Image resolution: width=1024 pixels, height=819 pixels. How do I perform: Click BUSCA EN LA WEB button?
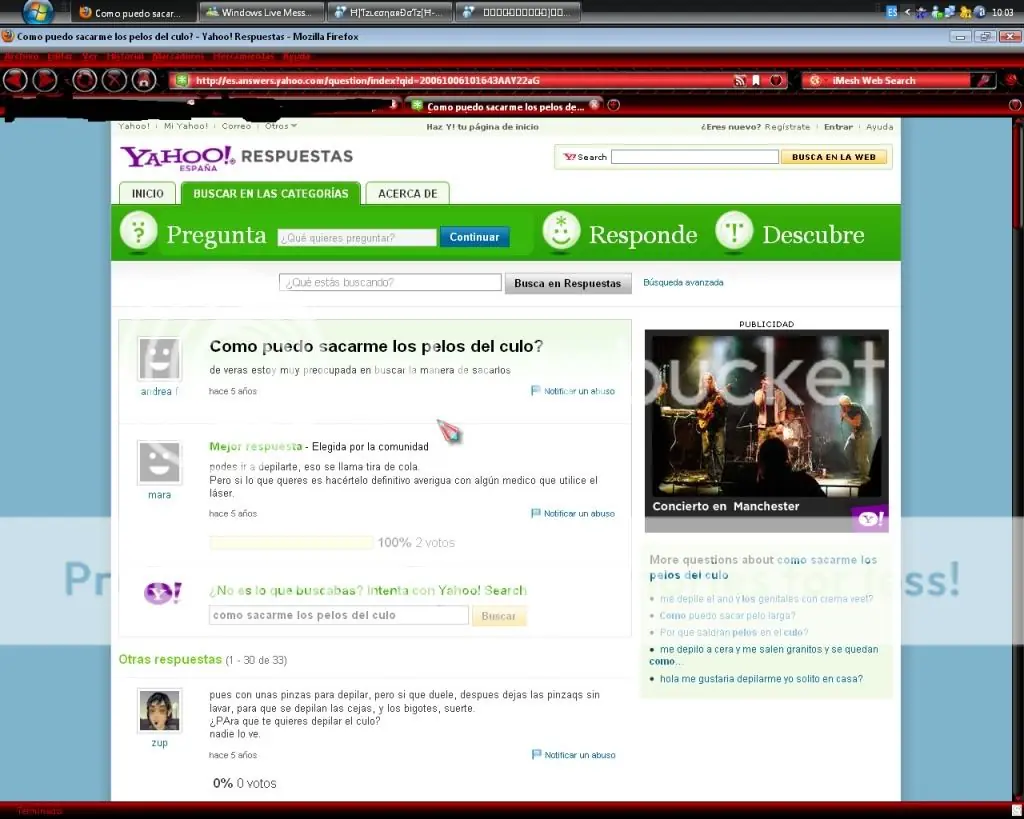(833, 157)
